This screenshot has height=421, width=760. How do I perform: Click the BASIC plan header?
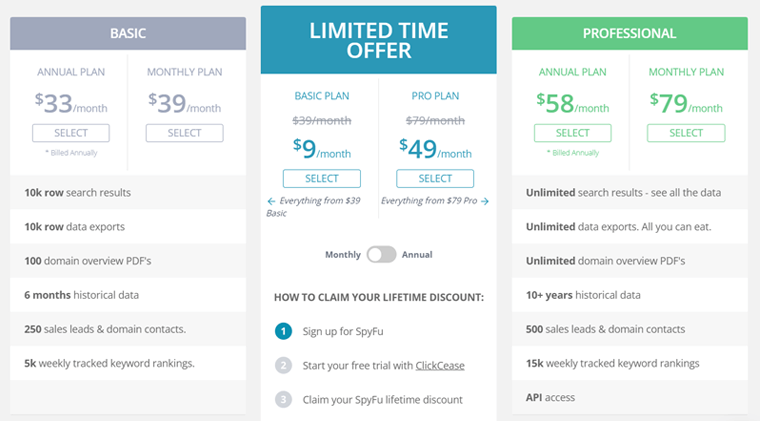(128, 33)
